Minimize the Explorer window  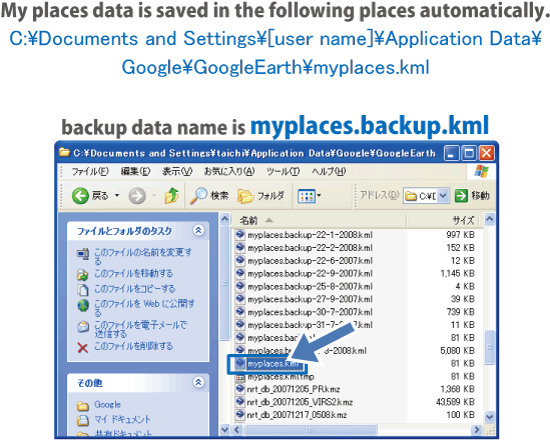pos(452,153)
